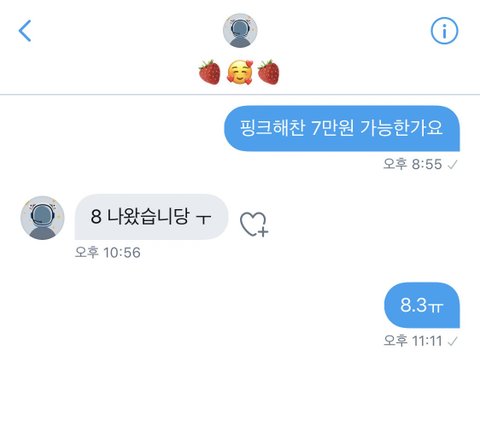Select the received message '8 나왔습니당 ㅜ'

[x=151, y=217]
